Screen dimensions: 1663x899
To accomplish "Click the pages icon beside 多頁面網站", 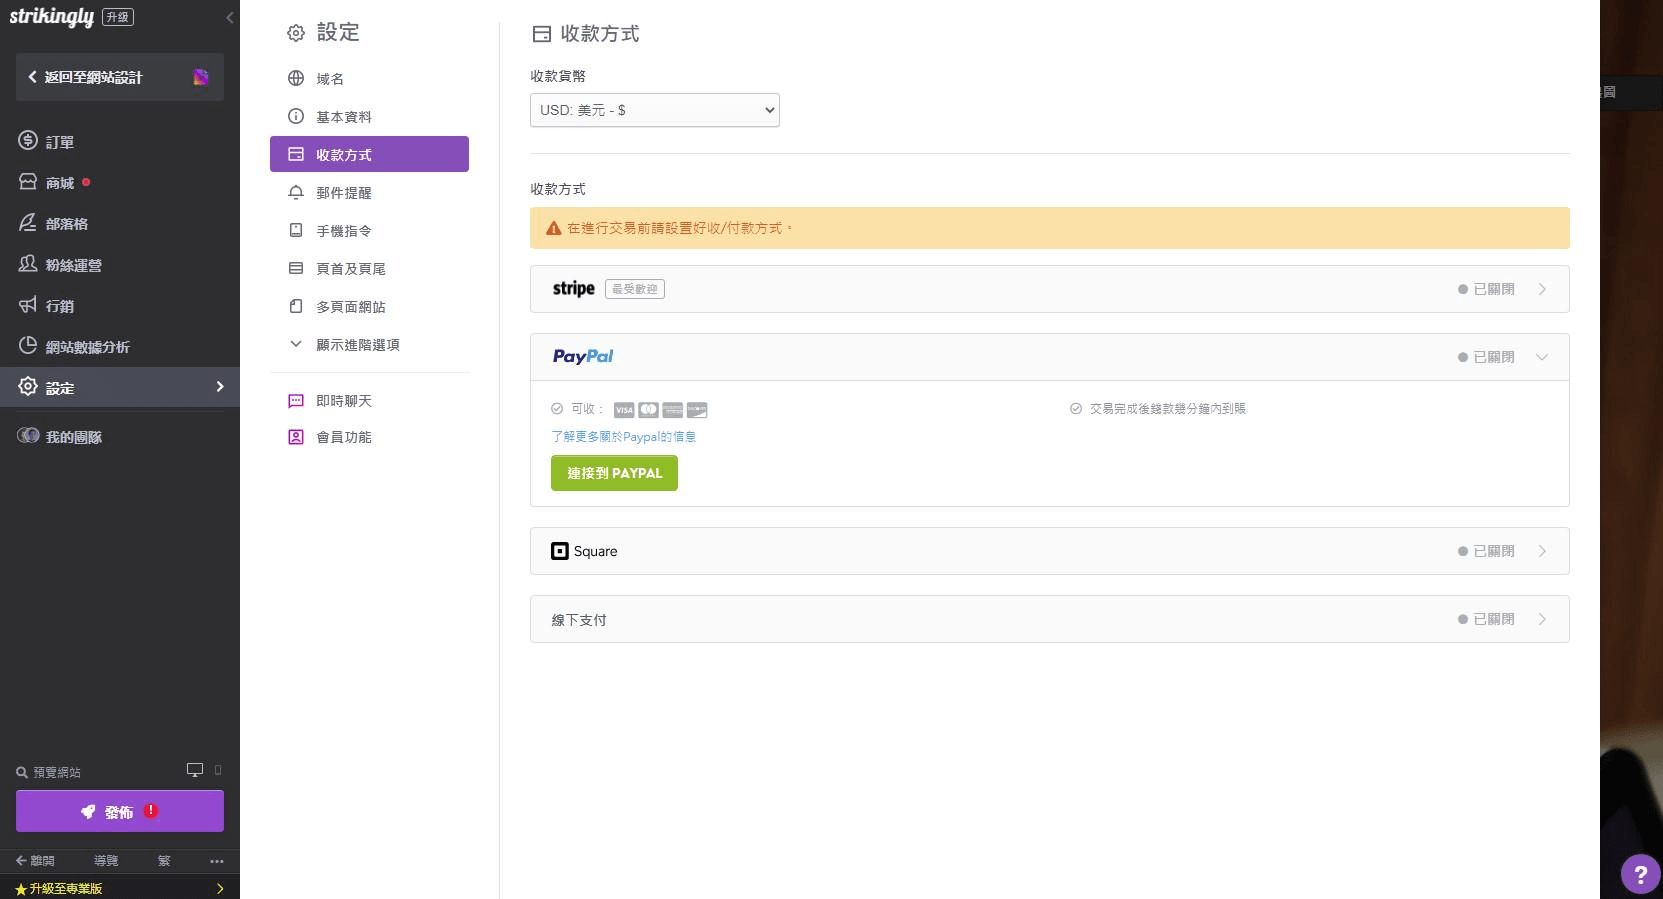I will (x=296, y=306).
